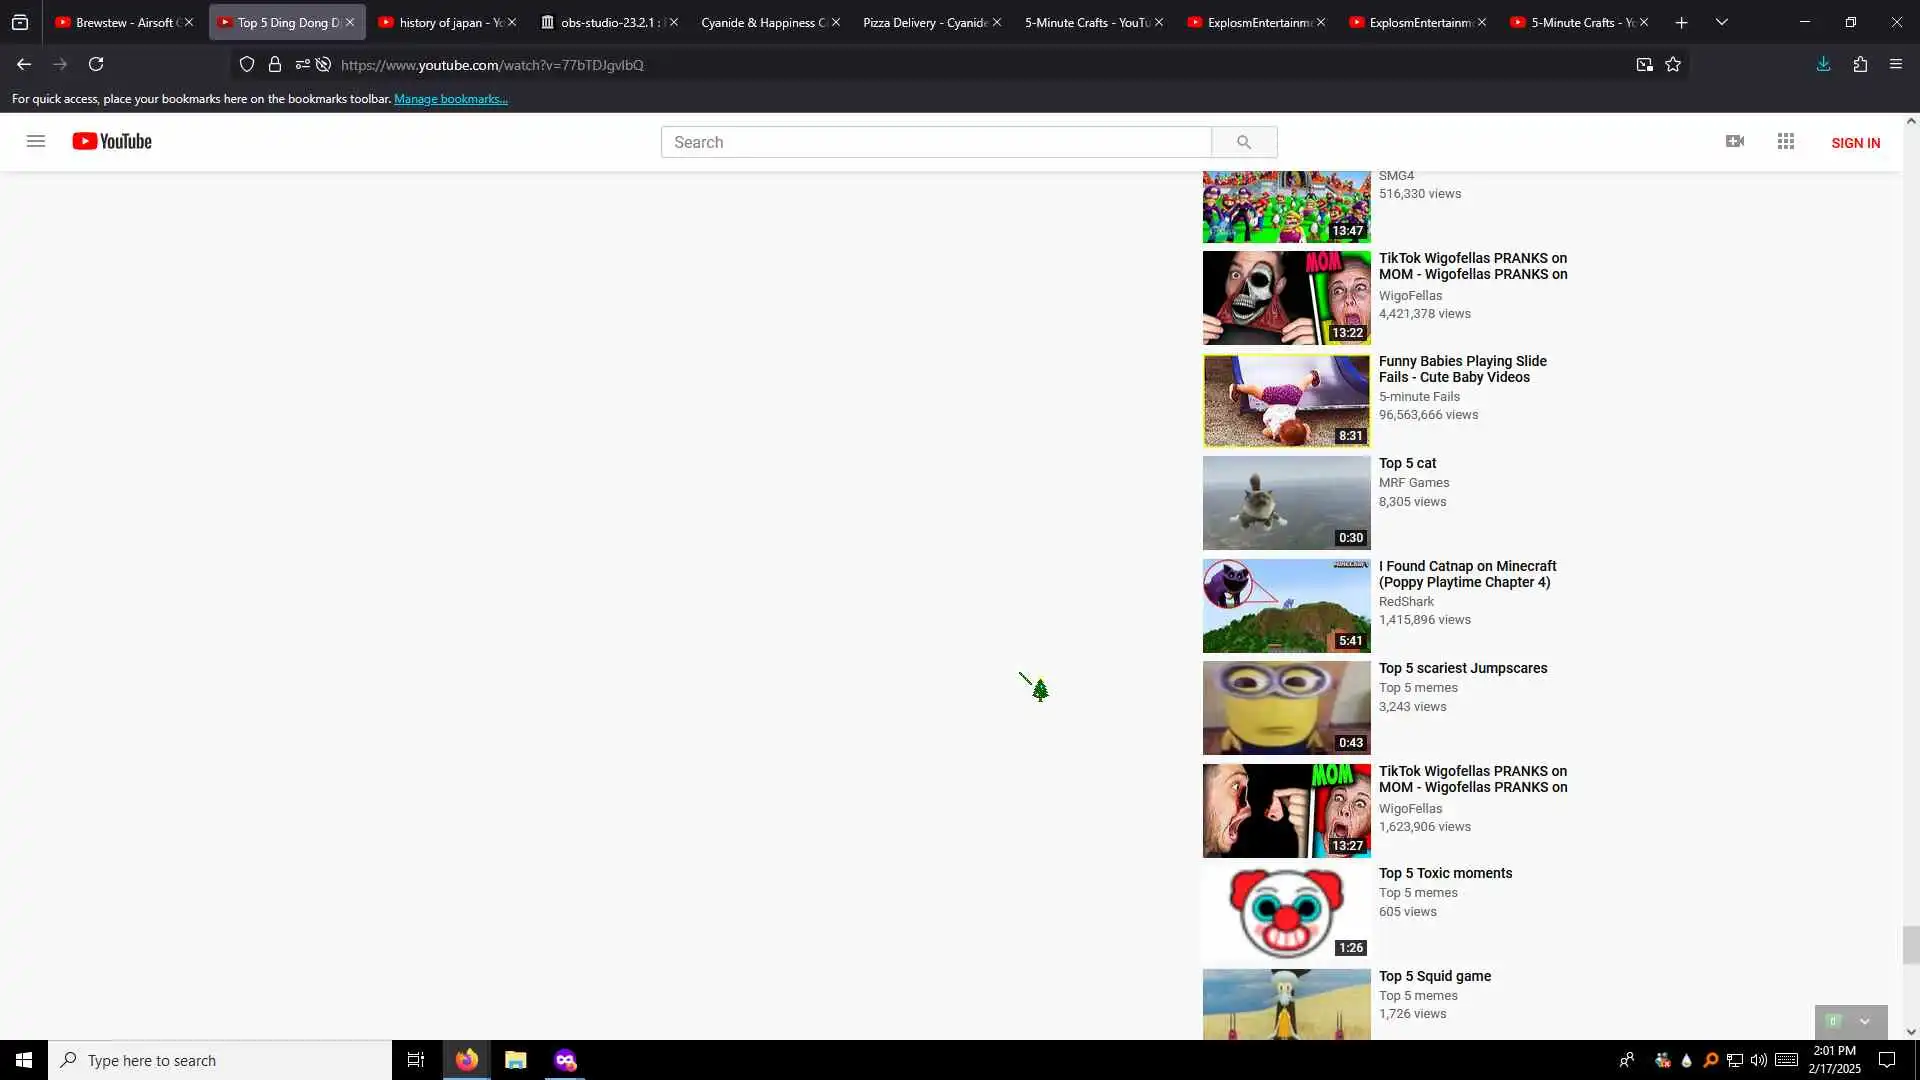
Task: Expand the list all tabs chevron
Action: (x=1721, y=22)
